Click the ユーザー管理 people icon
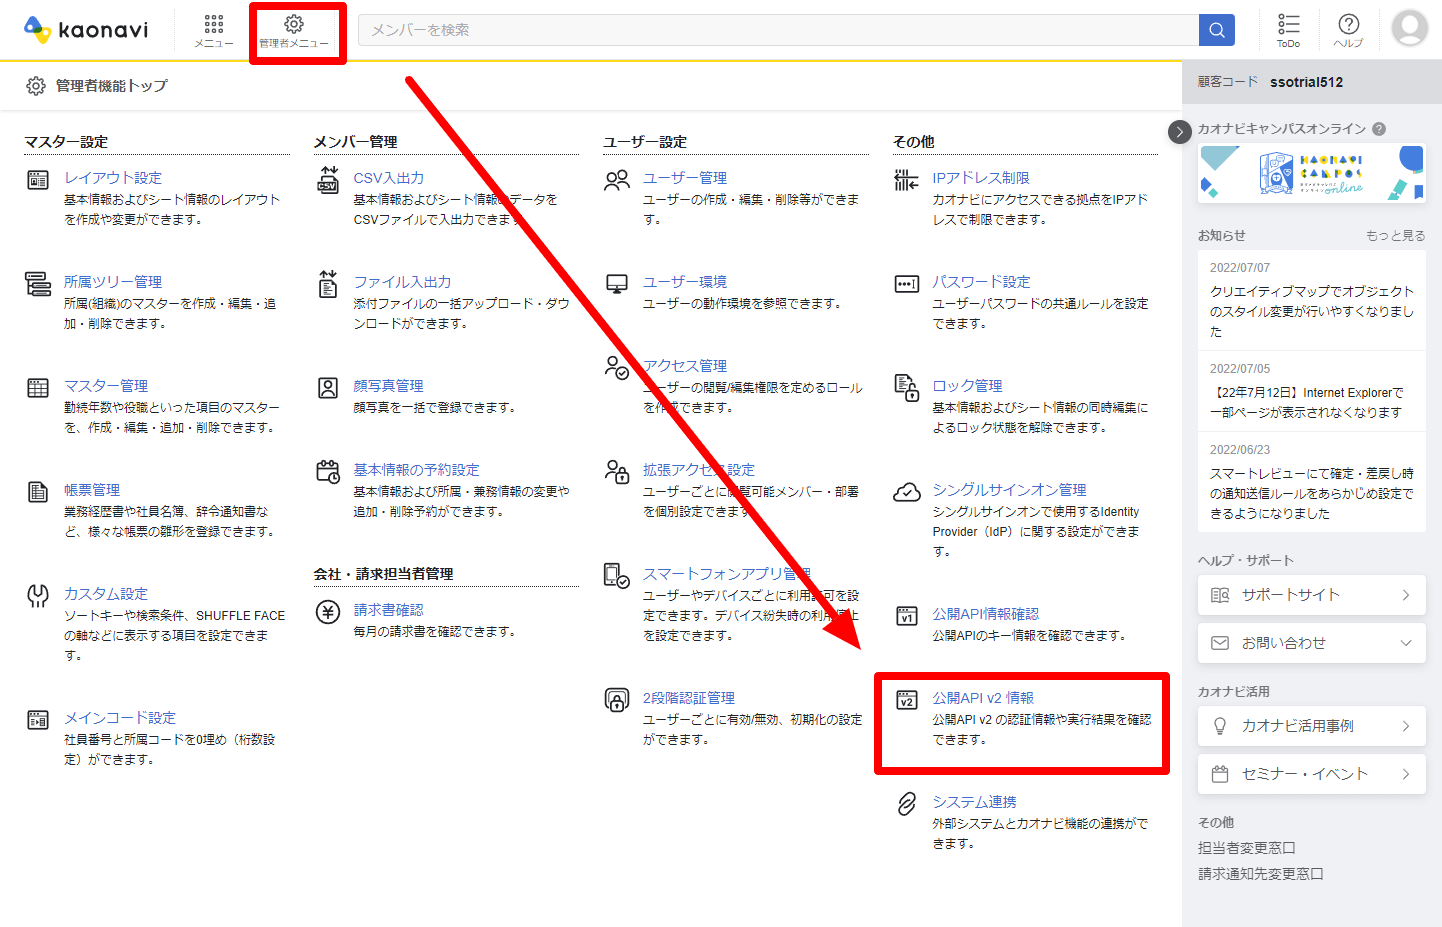The width and height of the screenshot is (1442, 927). pyautogui.click(x=617, y=180)
